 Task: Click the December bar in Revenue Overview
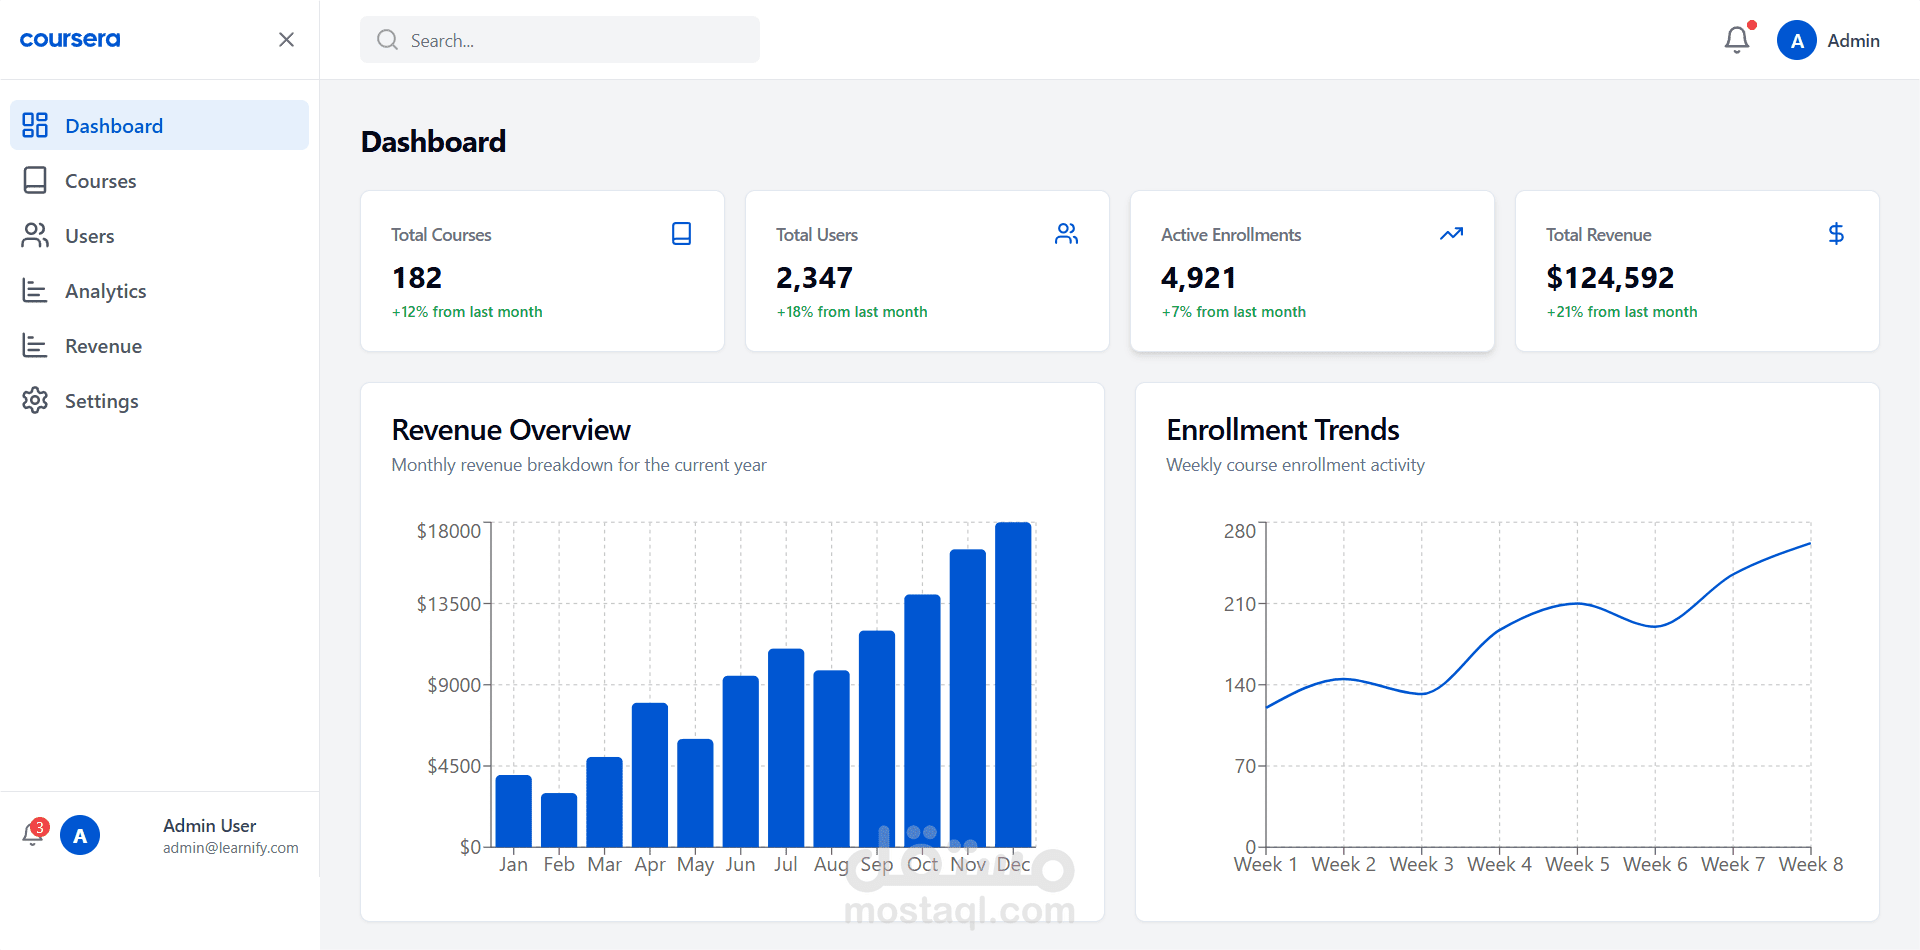[1013, 684]
